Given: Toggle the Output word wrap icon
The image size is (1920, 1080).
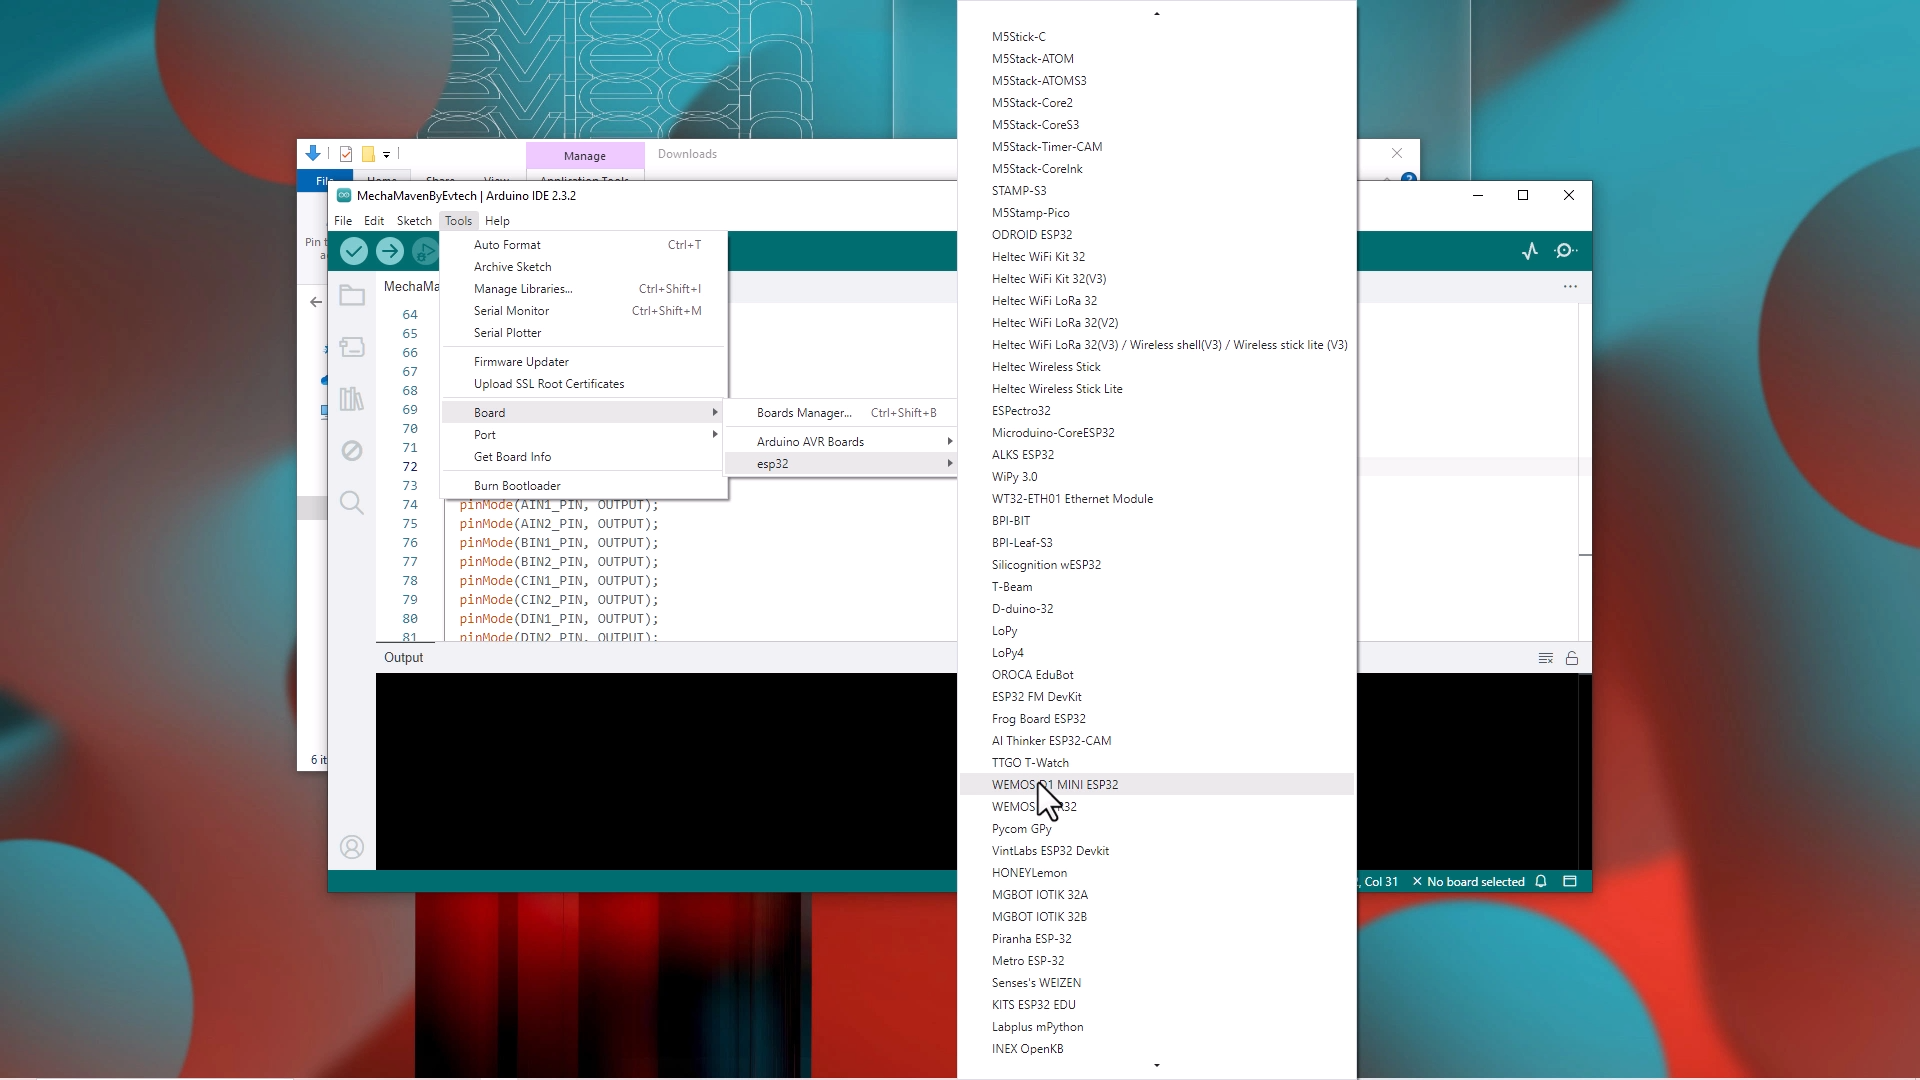Looking at the screenshot, I should coord(1546,658).
